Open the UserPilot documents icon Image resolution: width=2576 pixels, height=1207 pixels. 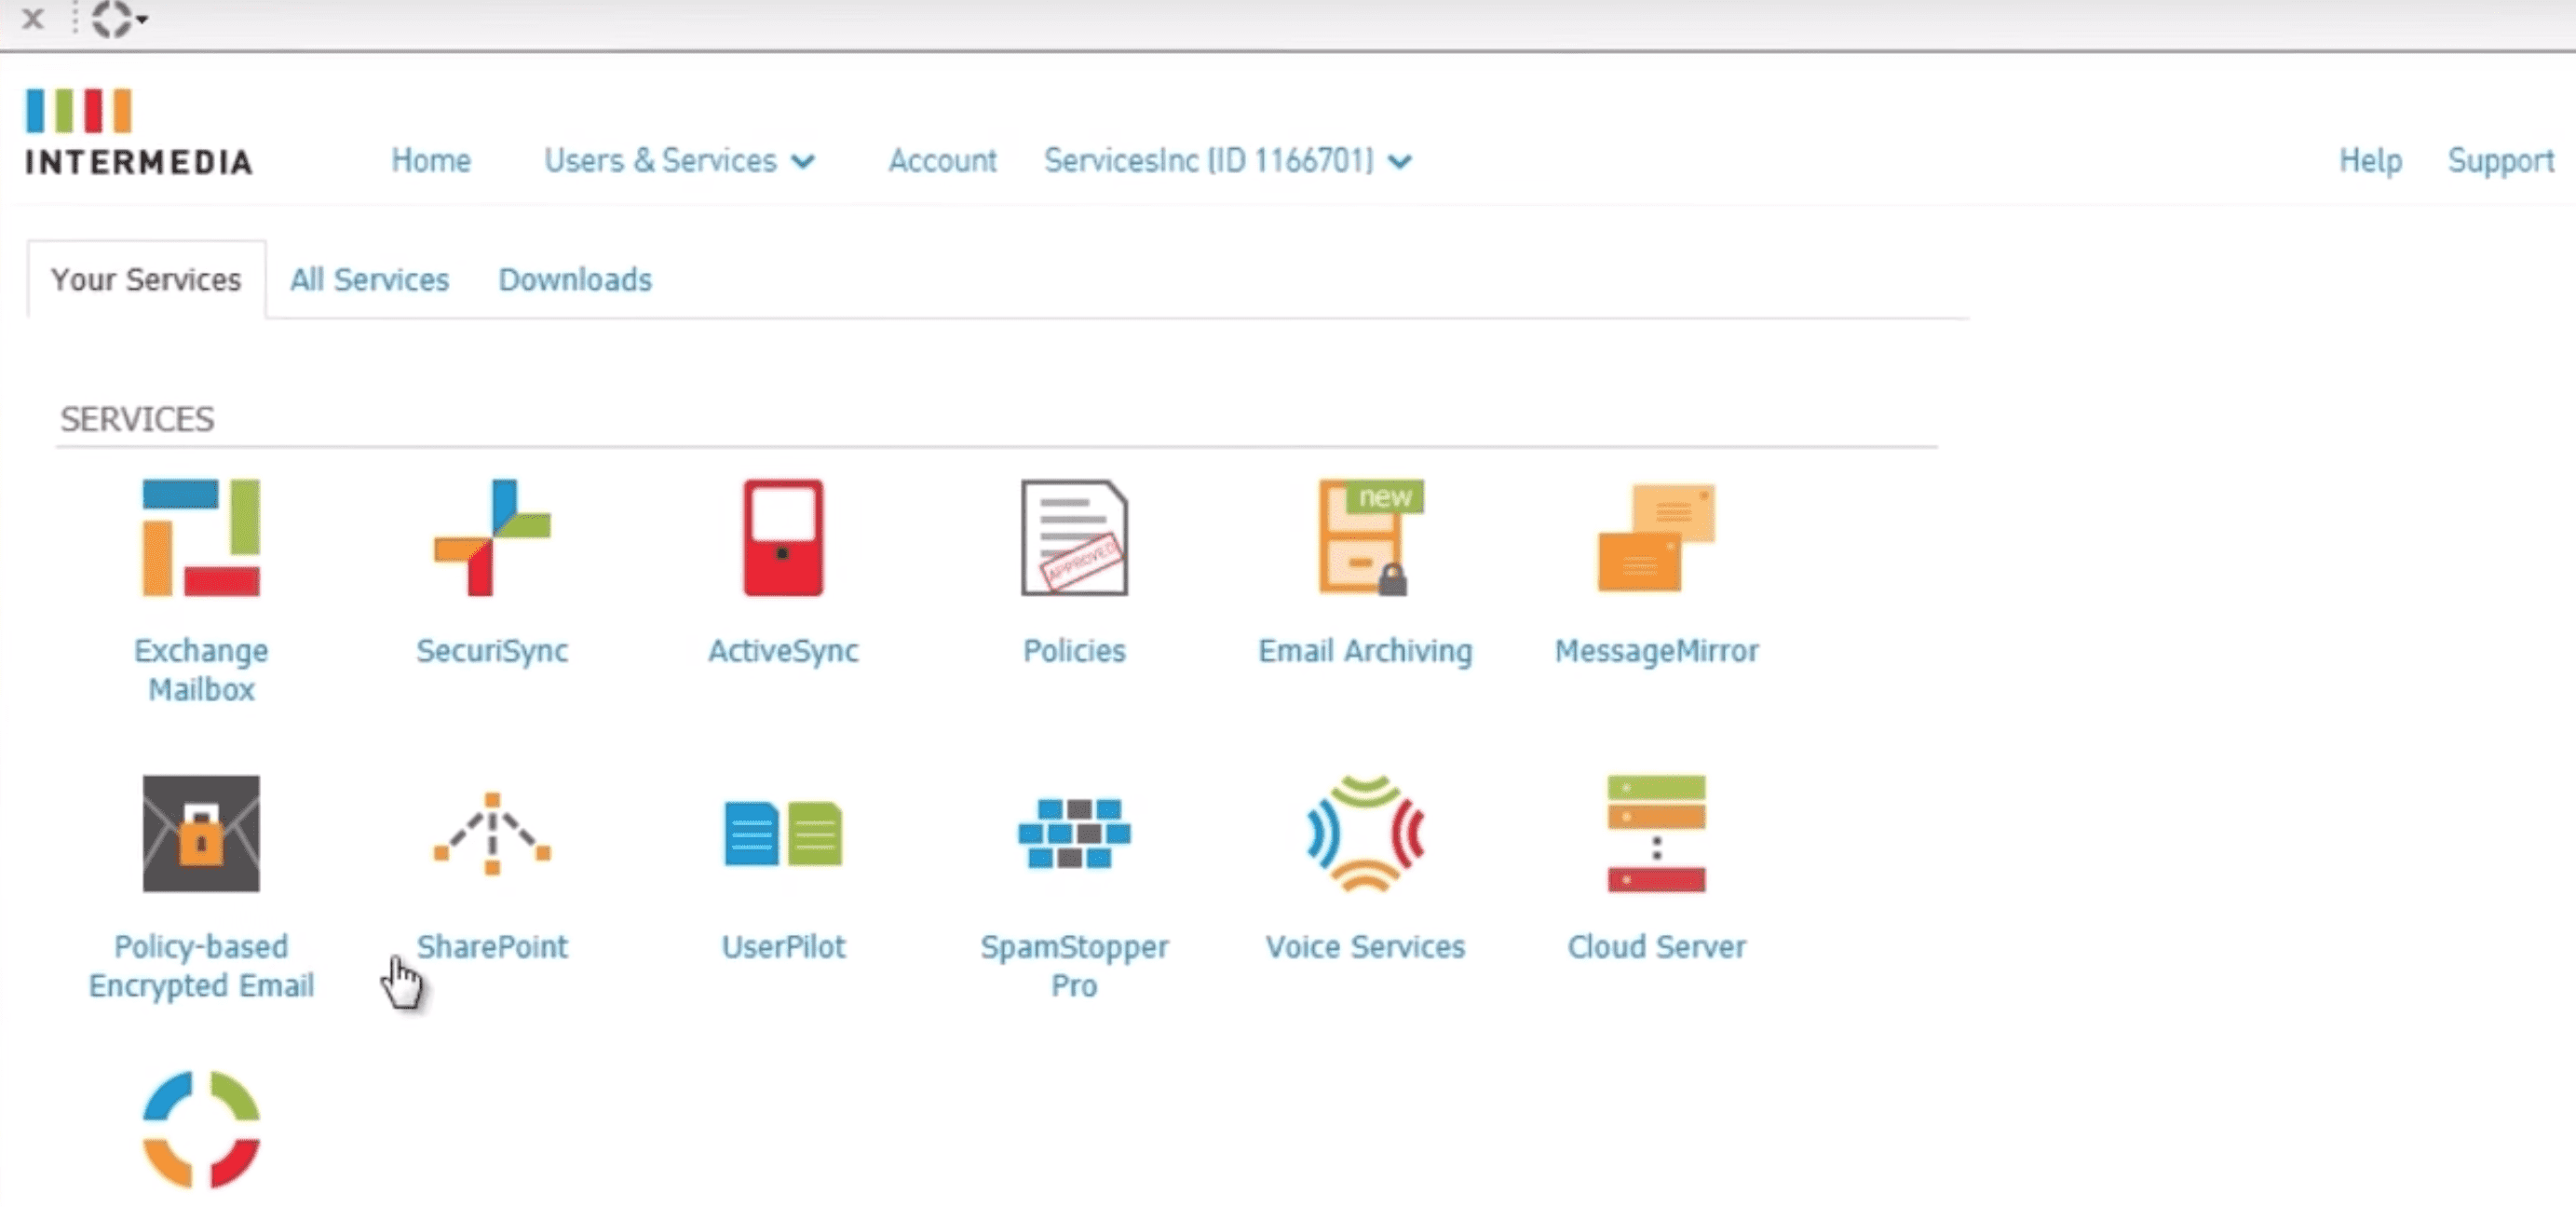tap(783, 833)
